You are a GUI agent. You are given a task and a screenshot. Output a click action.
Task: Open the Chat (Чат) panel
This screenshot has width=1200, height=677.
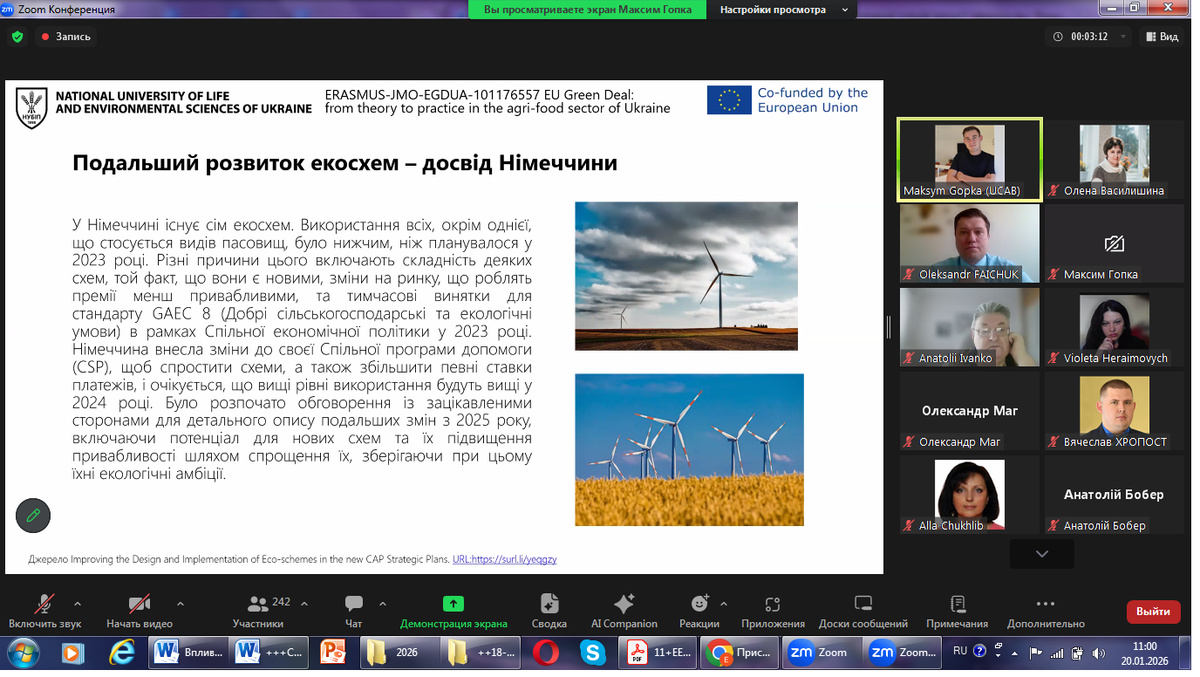tap(354, 604)
